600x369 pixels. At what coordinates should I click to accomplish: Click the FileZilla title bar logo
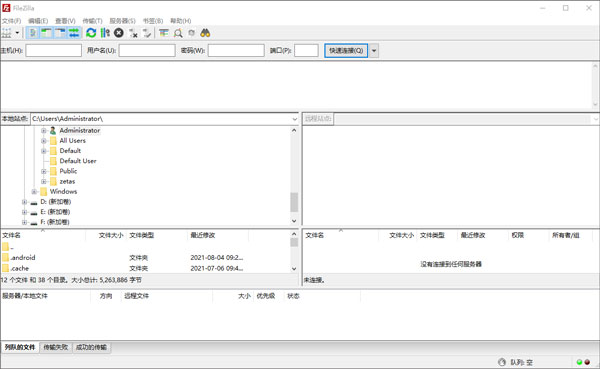(x=7, y=8)
